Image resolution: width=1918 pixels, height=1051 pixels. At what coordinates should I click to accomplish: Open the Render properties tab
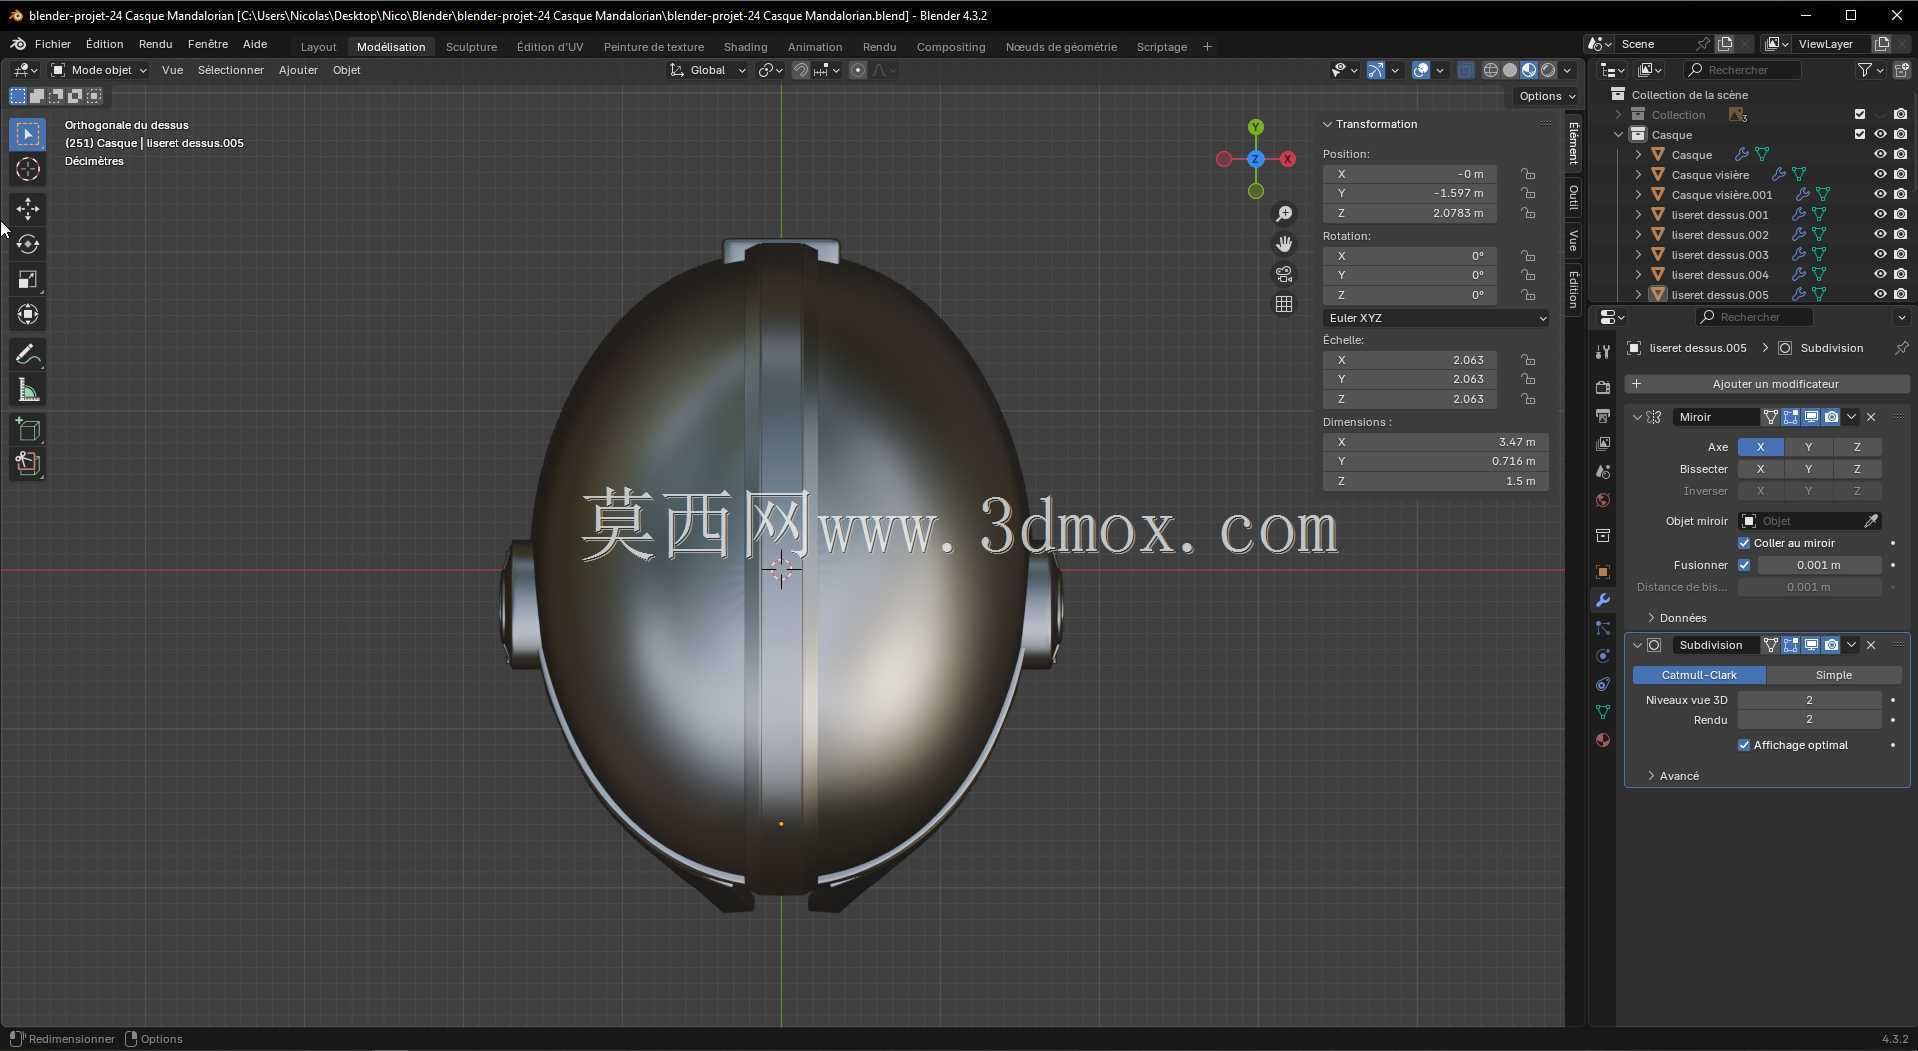coord(1603,387)
